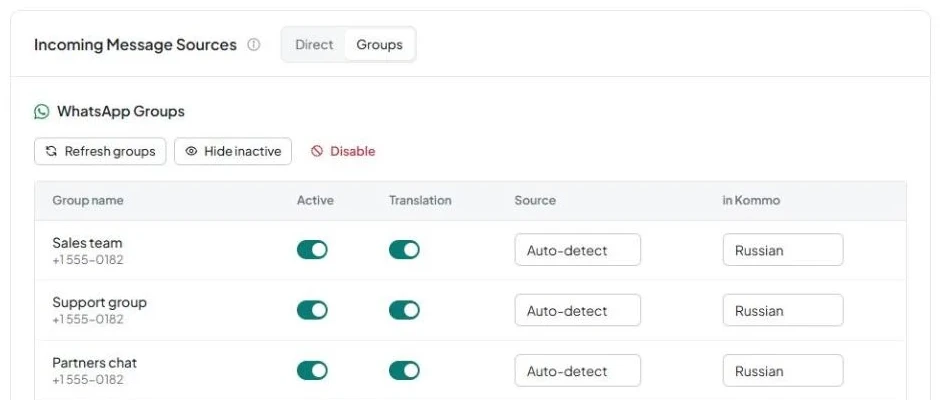Screen dimensions: 941x400
Task: Open in Kommo language dropdown for Sales team
Action: click(x=783, y=250)
